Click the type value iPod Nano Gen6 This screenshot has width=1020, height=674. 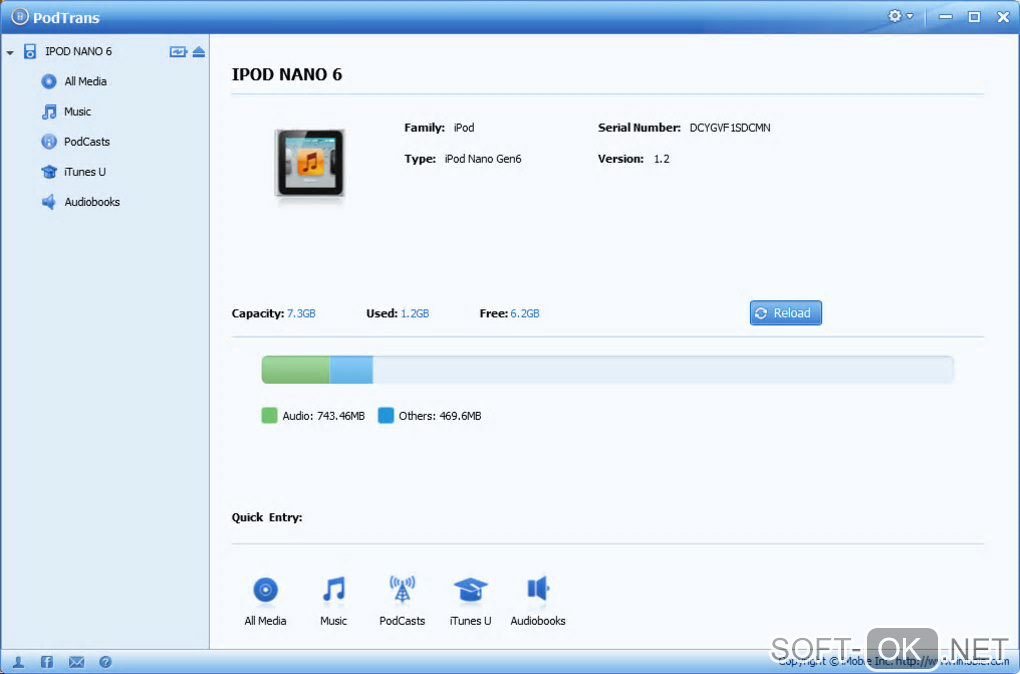pos(483,159)
